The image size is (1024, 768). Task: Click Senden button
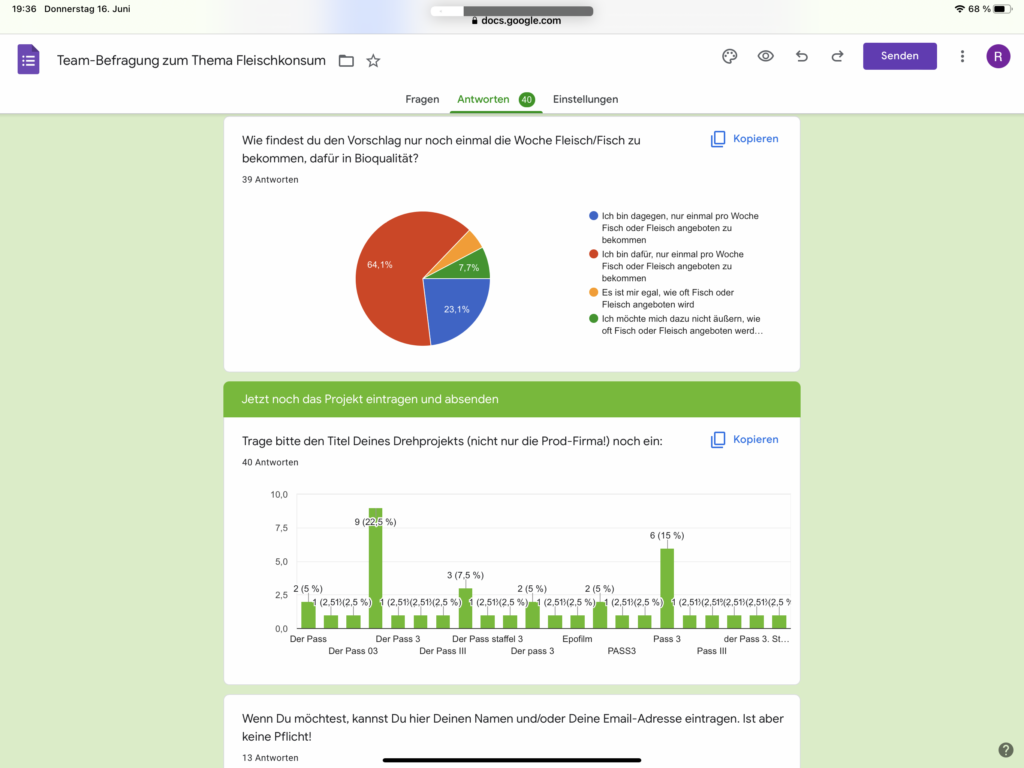click(899, 56)
